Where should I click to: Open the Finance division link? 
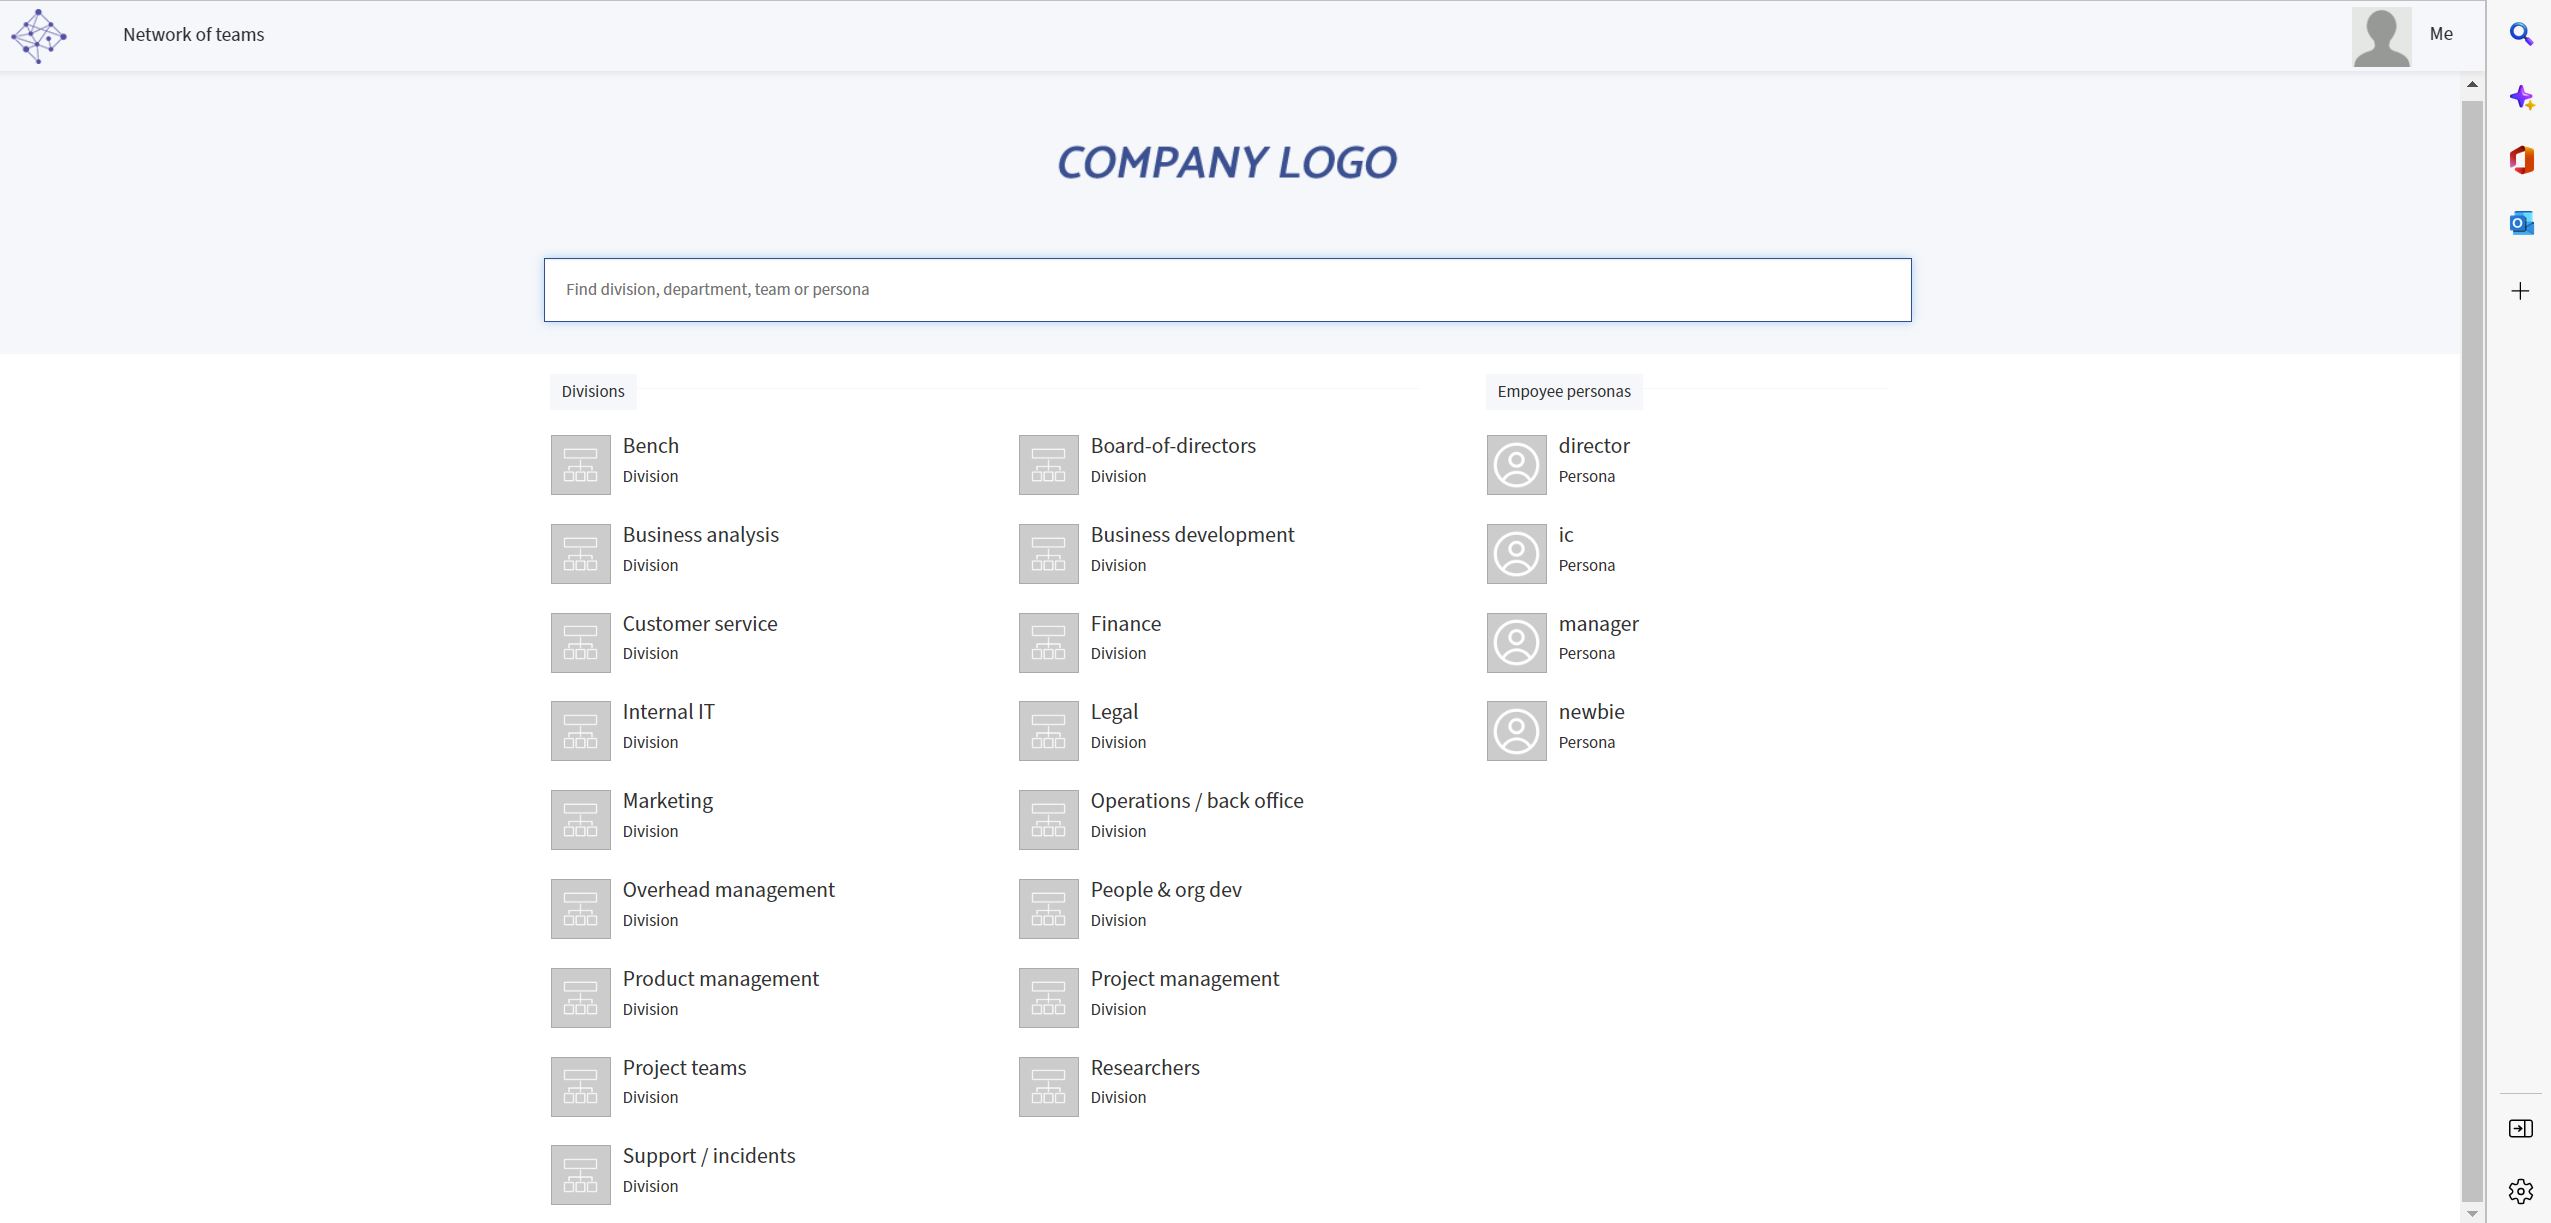click(x=1125, y=624)
